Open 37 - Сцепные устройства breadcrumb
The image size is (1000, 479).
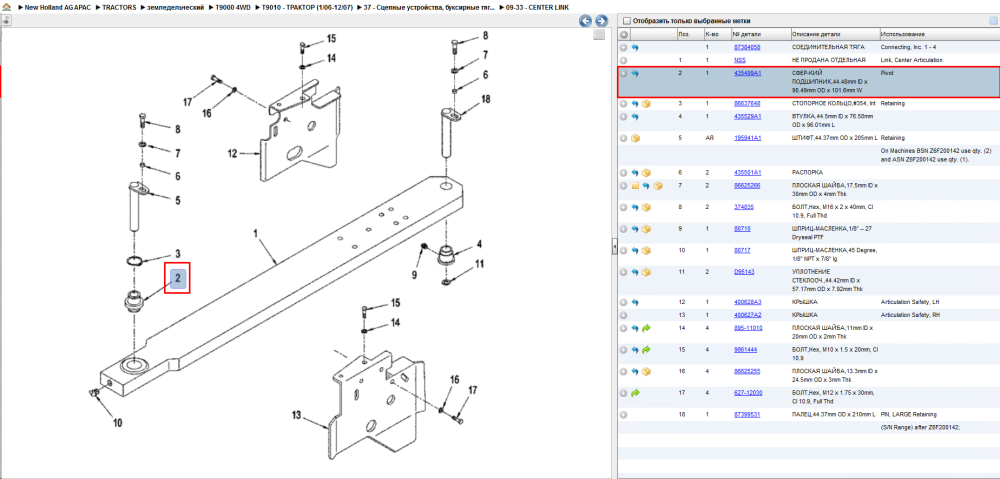[429, 6]
